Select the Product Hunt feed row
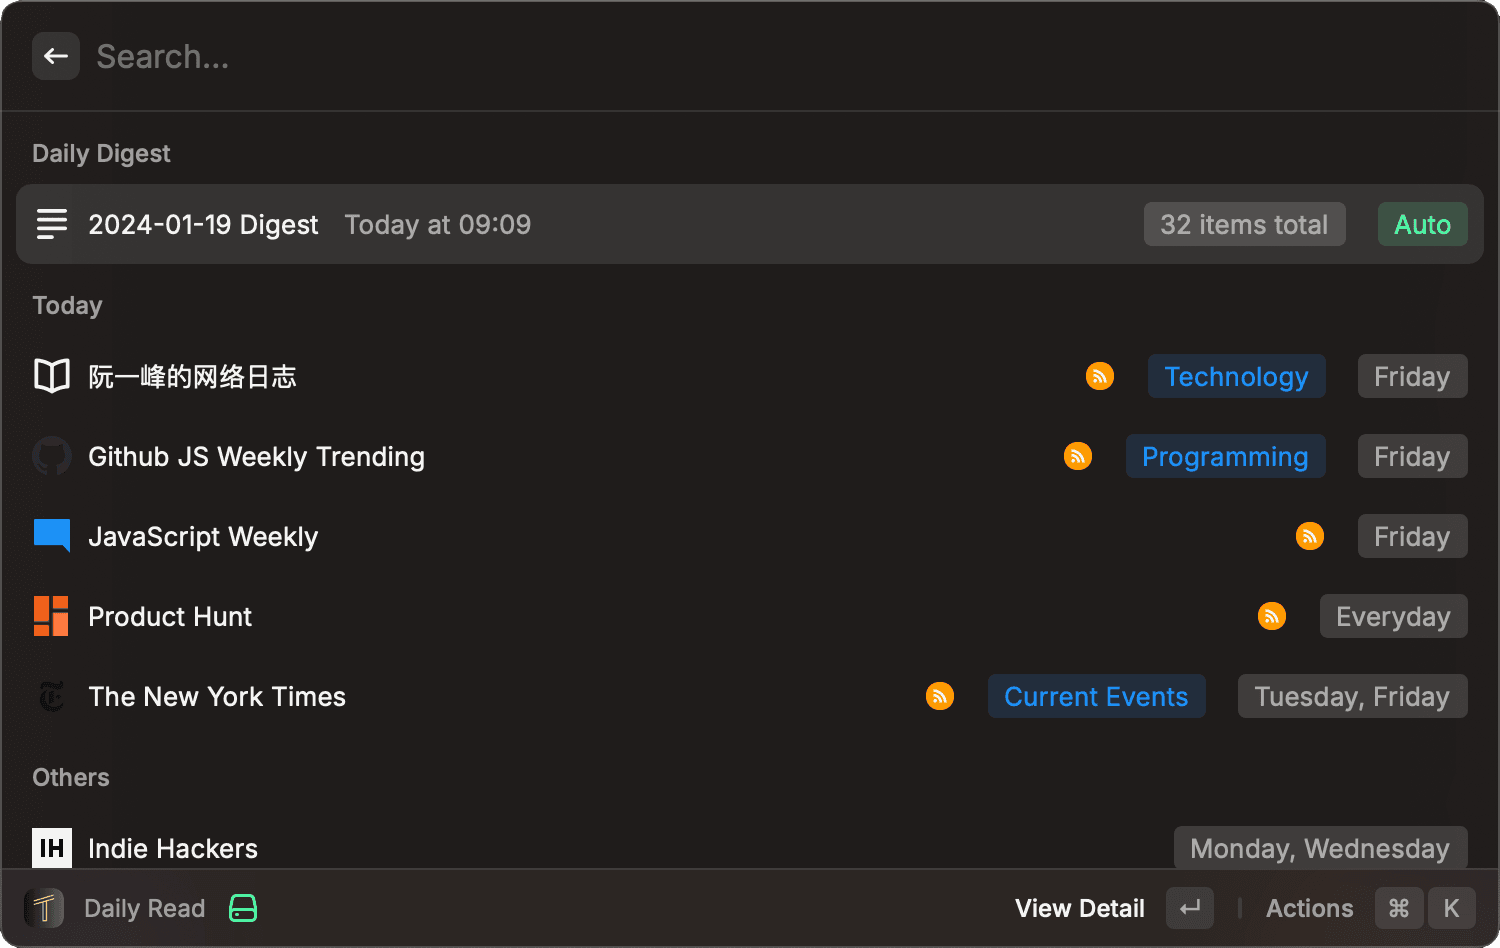The height and width of the screenshot is (948, 1500). 170,616
